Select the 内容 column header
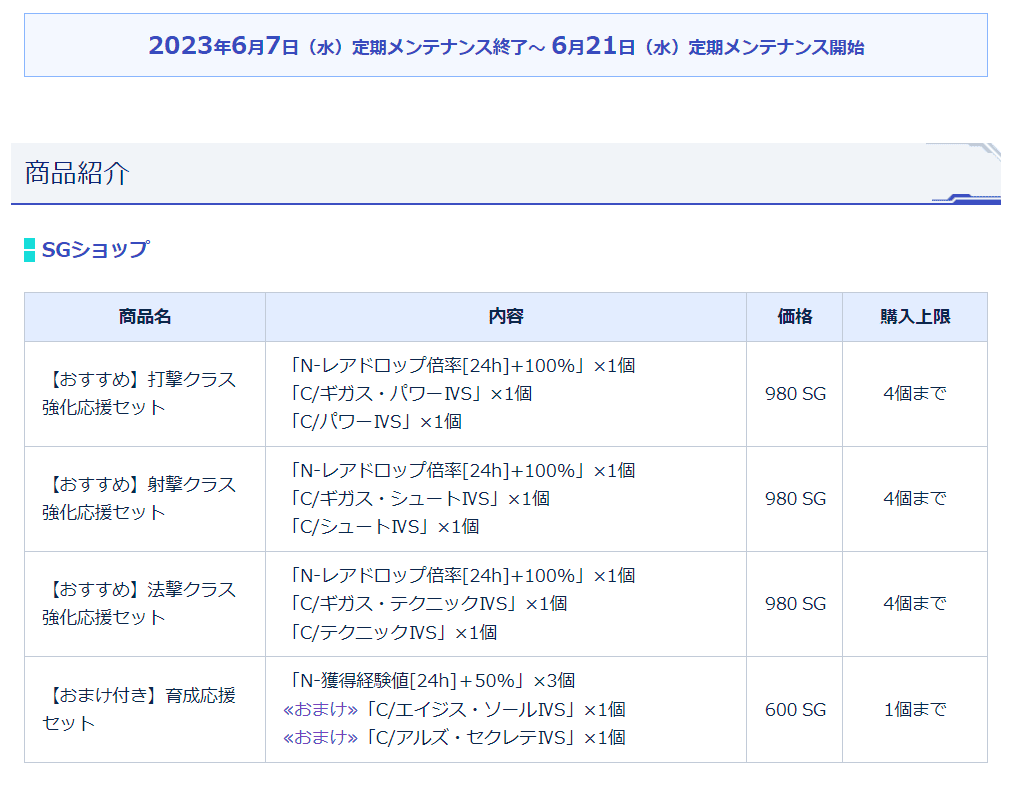 pyautogui.click(x=505, y=315)
